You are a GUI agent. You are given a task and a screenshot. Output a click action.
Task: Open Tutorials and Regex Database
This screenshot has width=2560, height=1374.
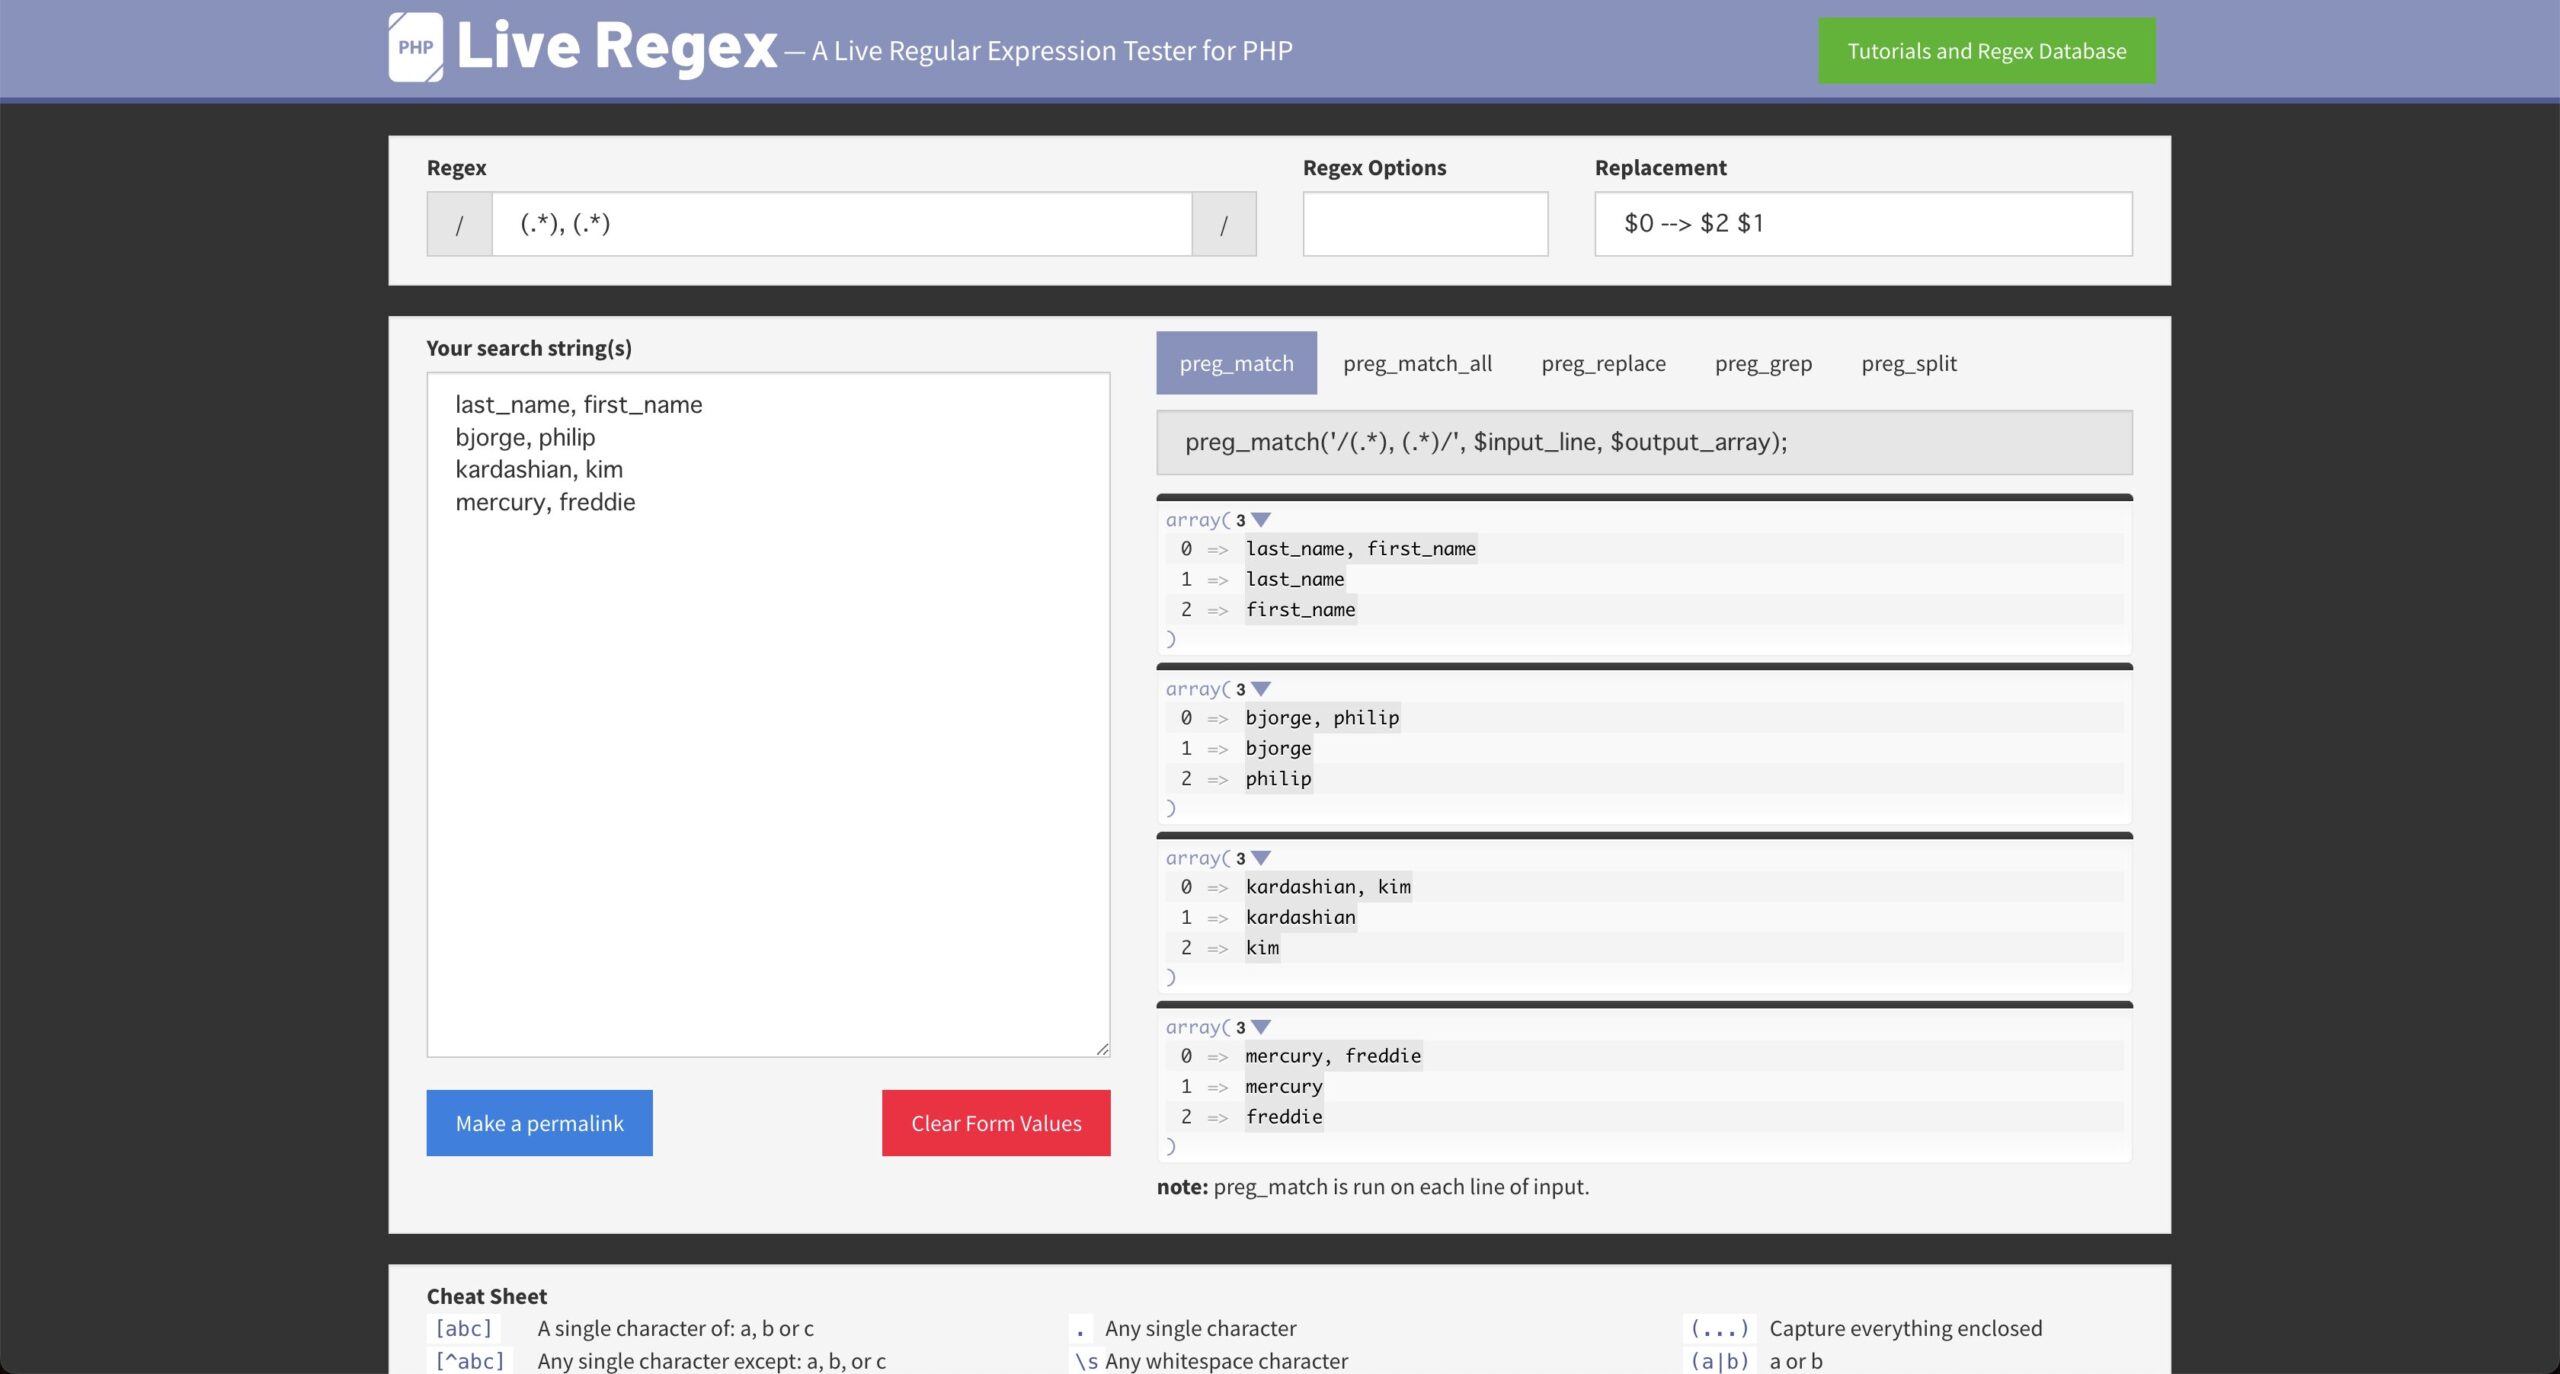pos(1986,51)
